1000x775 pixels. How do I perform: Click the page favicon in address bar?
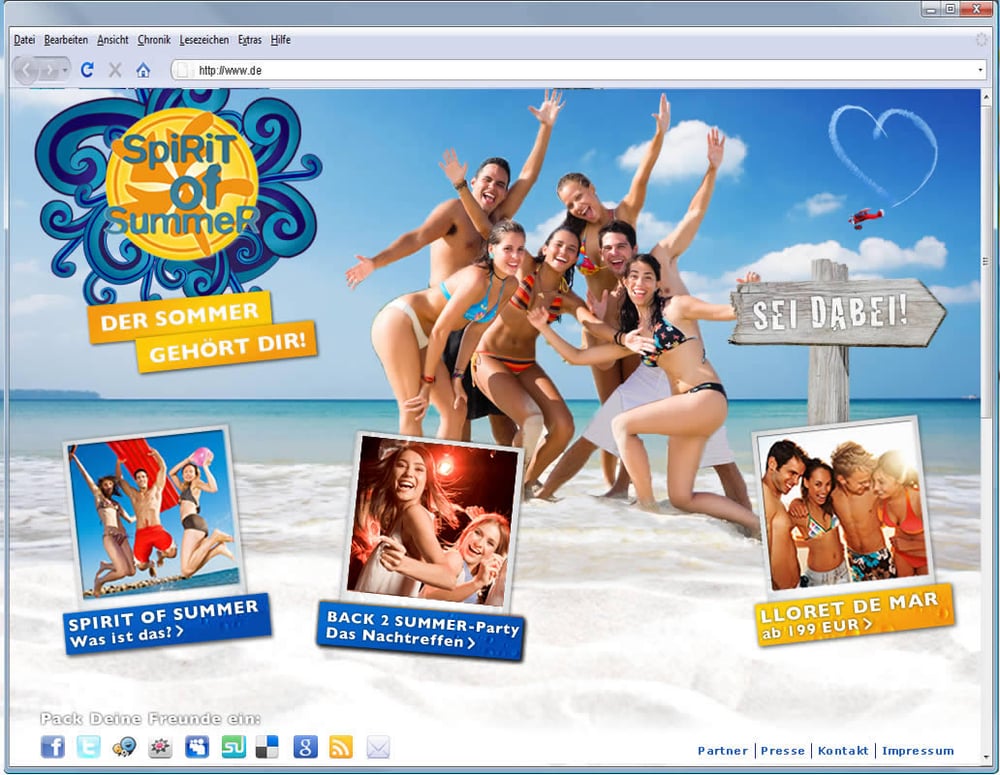[182, 70]
